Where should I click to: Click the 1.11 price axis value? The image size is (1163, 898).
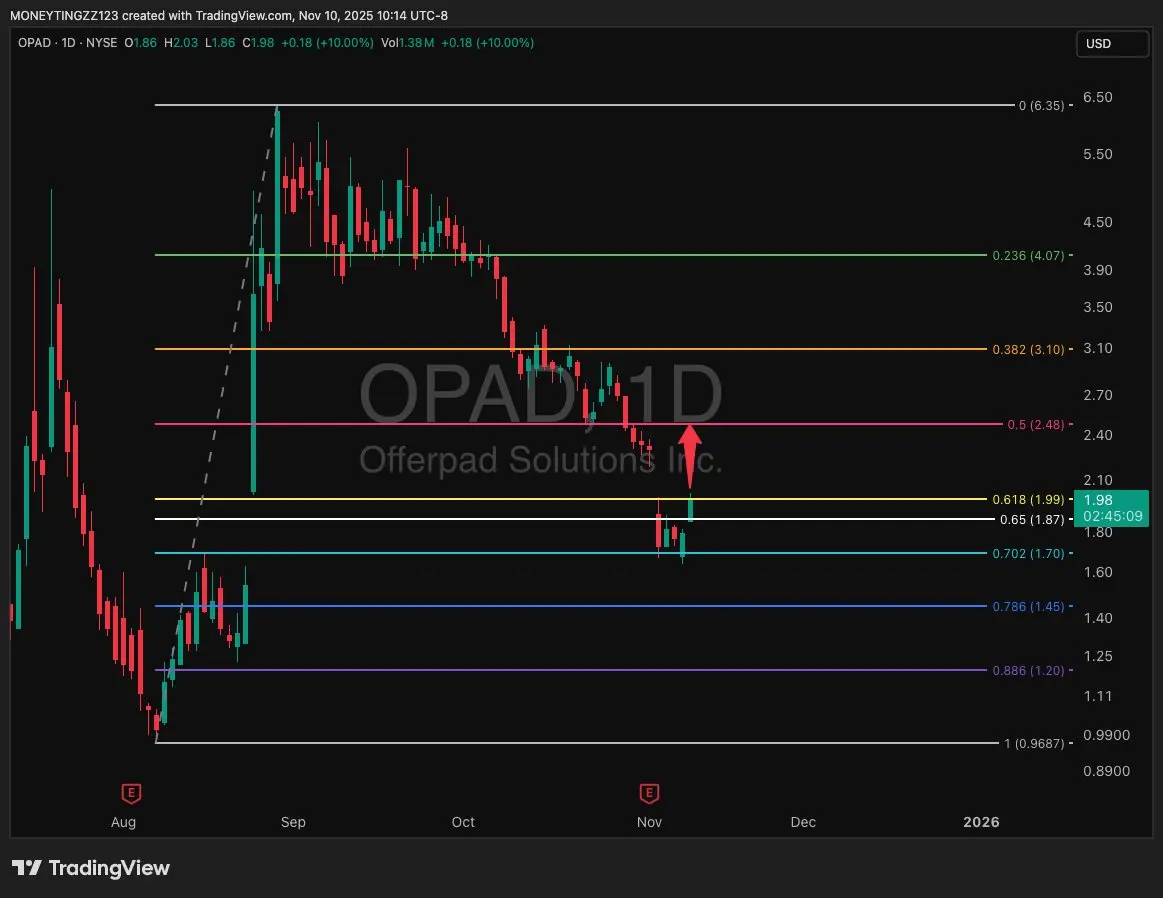[x=1098, y=696]
